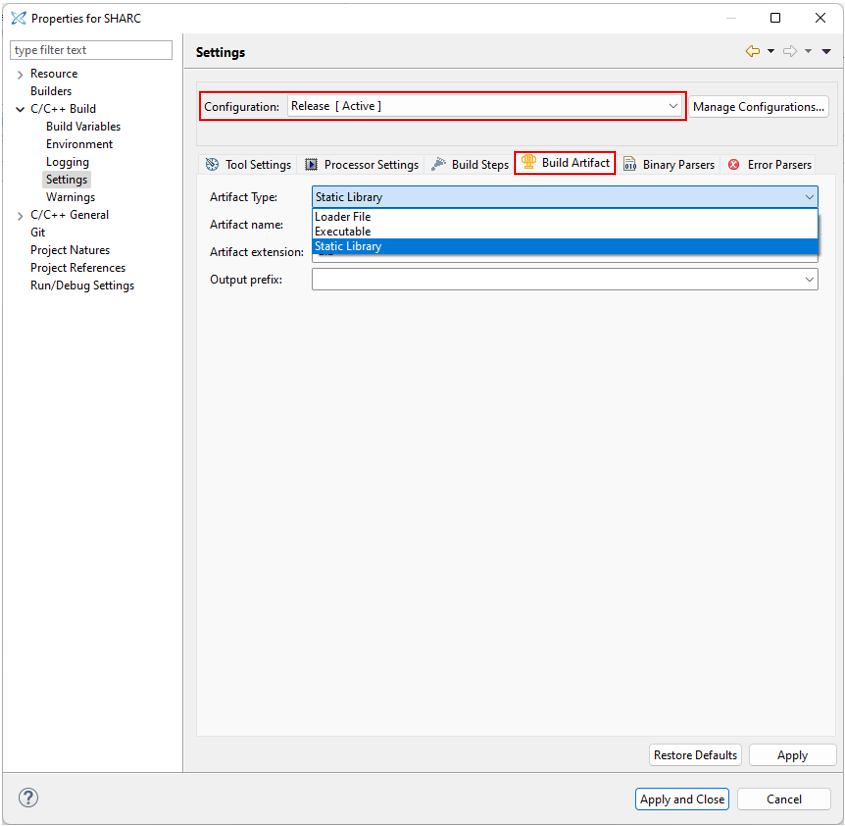845x826 pixels.
Task: Click the back navigation arrow icon
Action: click(752, 52)
